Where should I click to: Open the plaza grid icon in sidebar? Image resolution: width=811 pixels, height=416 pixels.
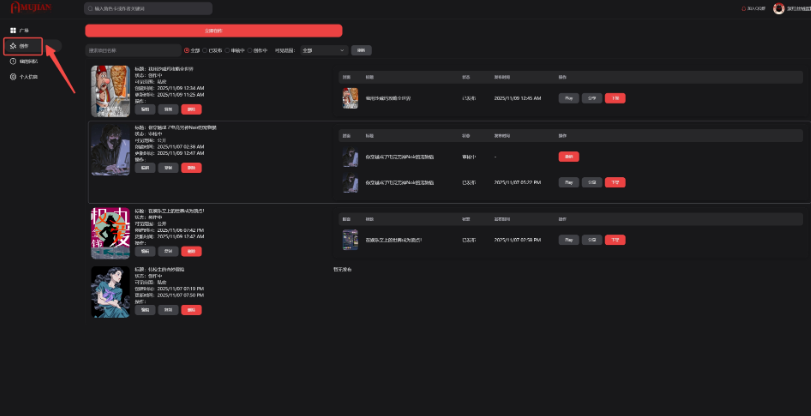tap(13, 31)
